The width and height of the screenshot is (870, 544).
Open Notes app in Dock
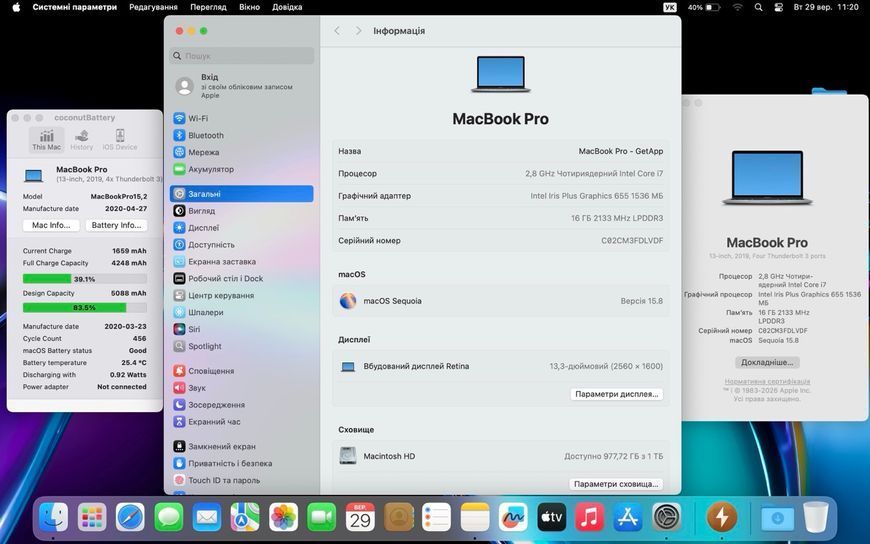[475, 517]
